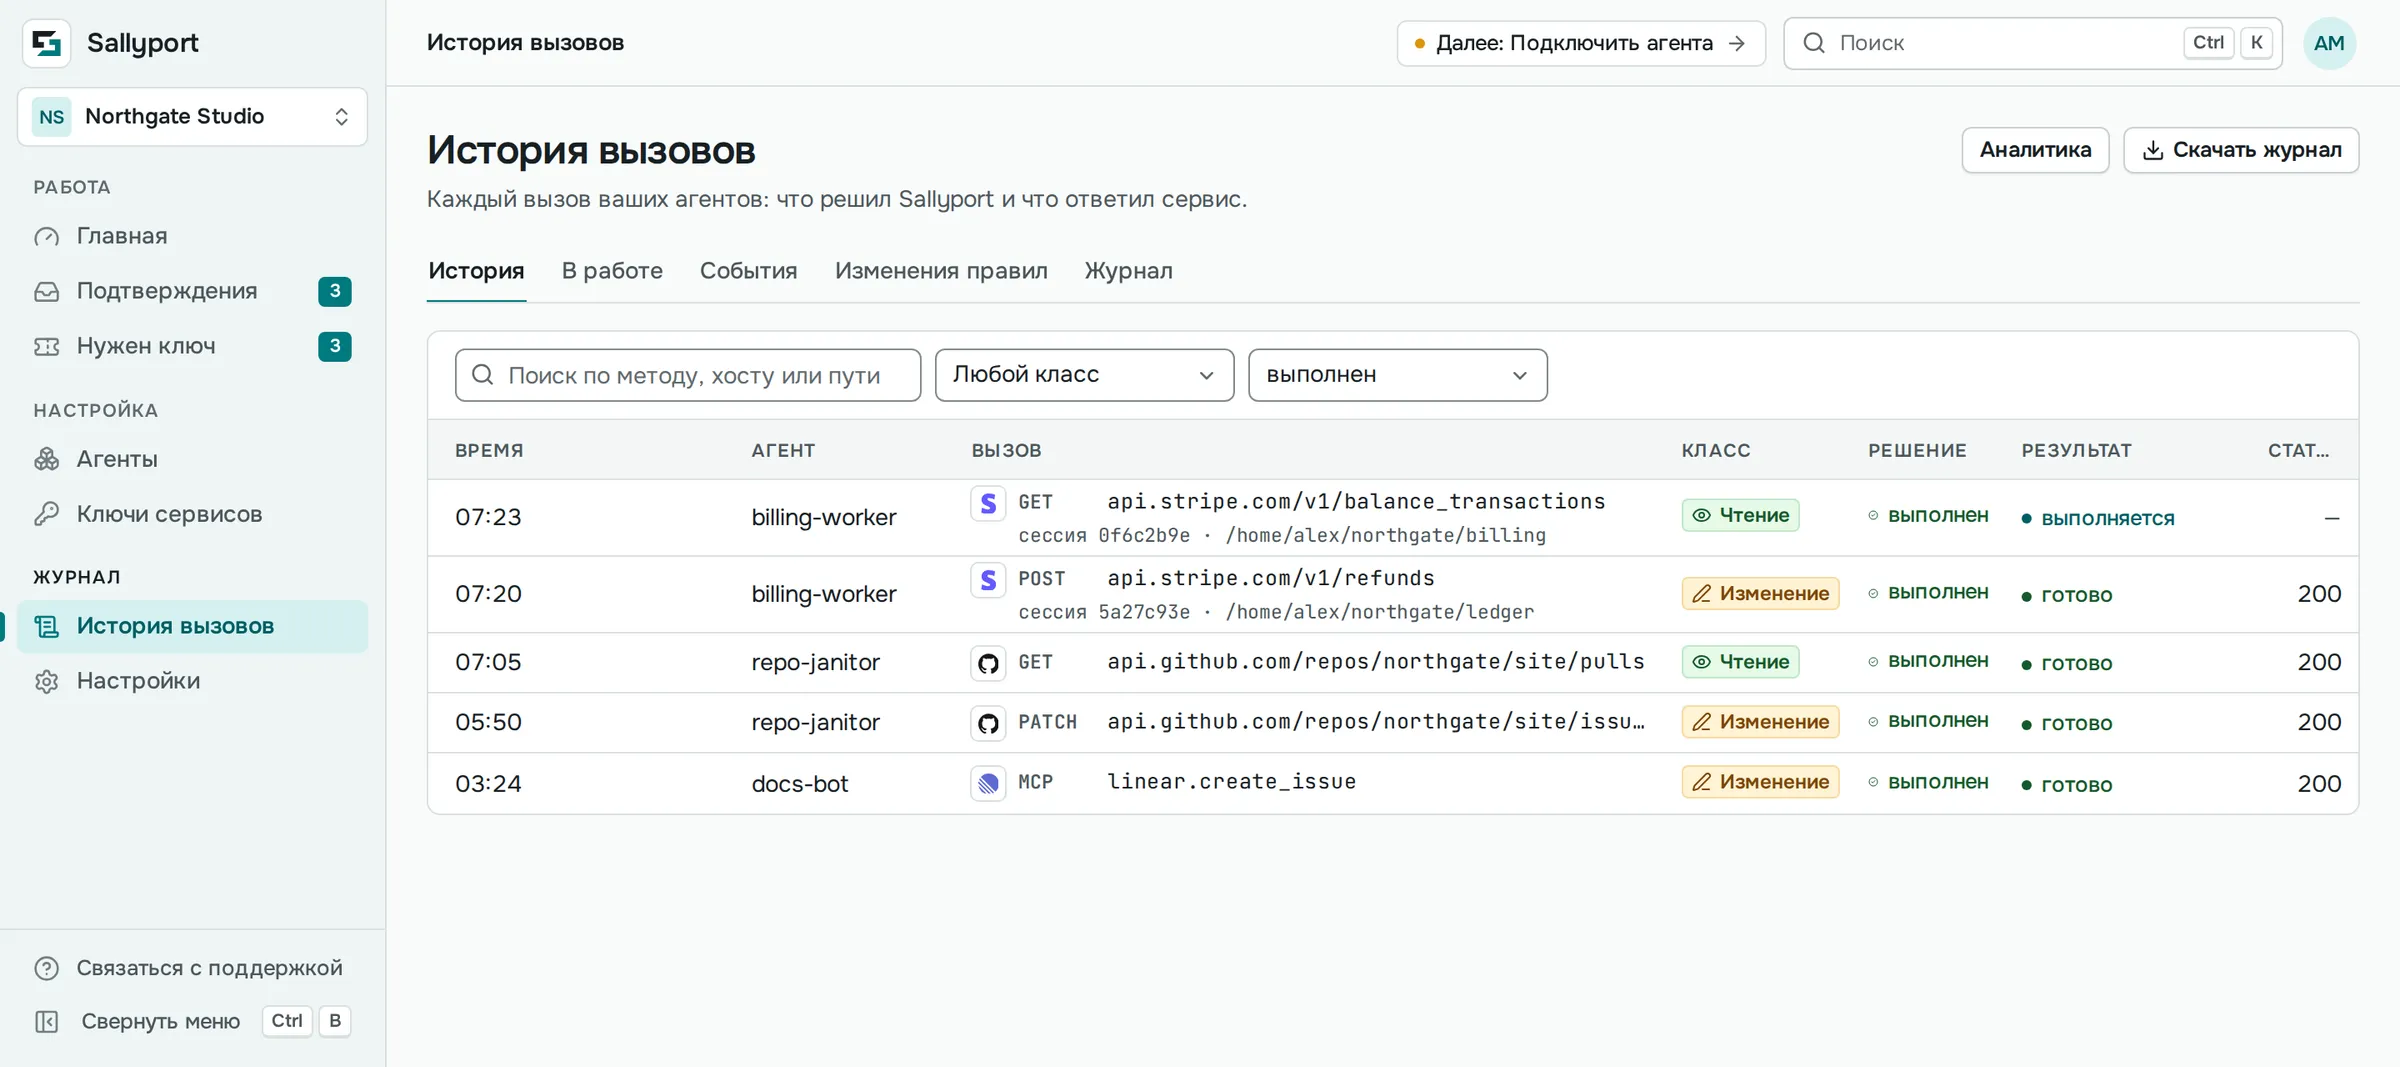This screenshot has width=2400, height=1067.
Task: Click the 05:50 time cell
Action: pos(488,723)
